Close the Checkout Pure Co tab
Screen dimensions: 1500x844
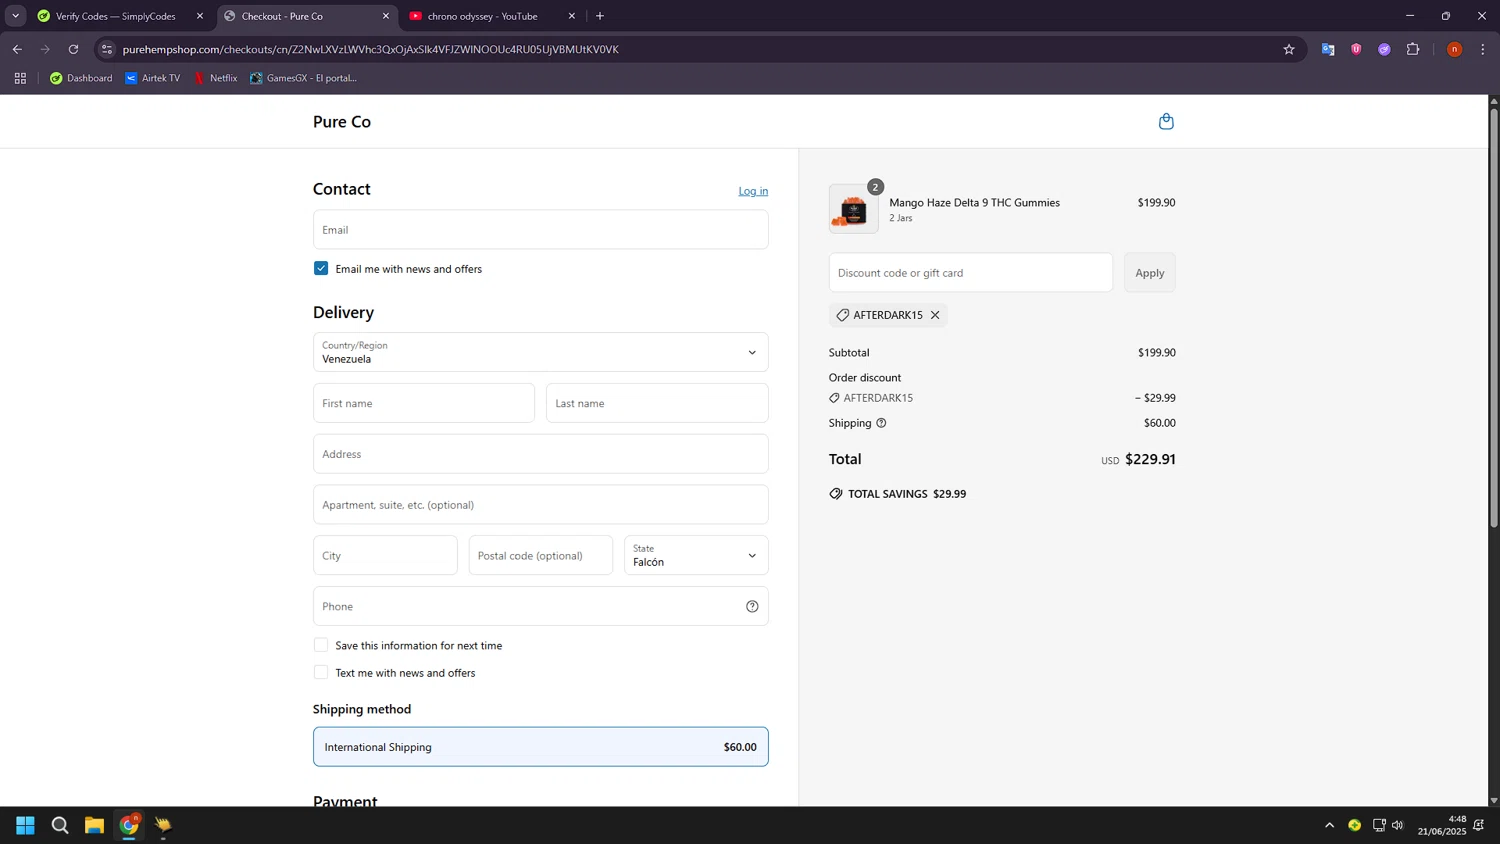coord(386,16)
